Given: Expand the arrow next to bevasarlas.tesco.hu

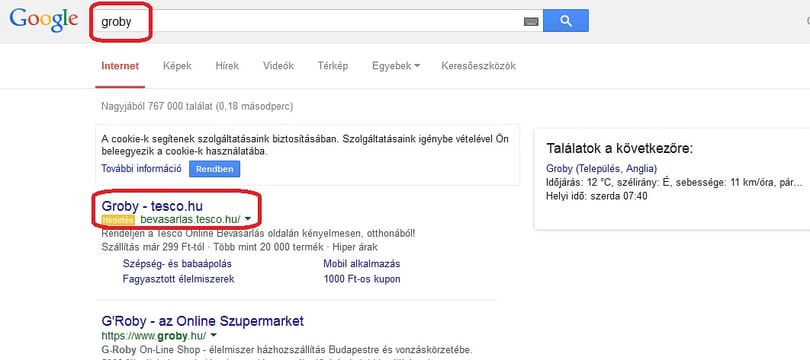Looking at the screenshot, I should pyautogui.click(x=248, y=219).
